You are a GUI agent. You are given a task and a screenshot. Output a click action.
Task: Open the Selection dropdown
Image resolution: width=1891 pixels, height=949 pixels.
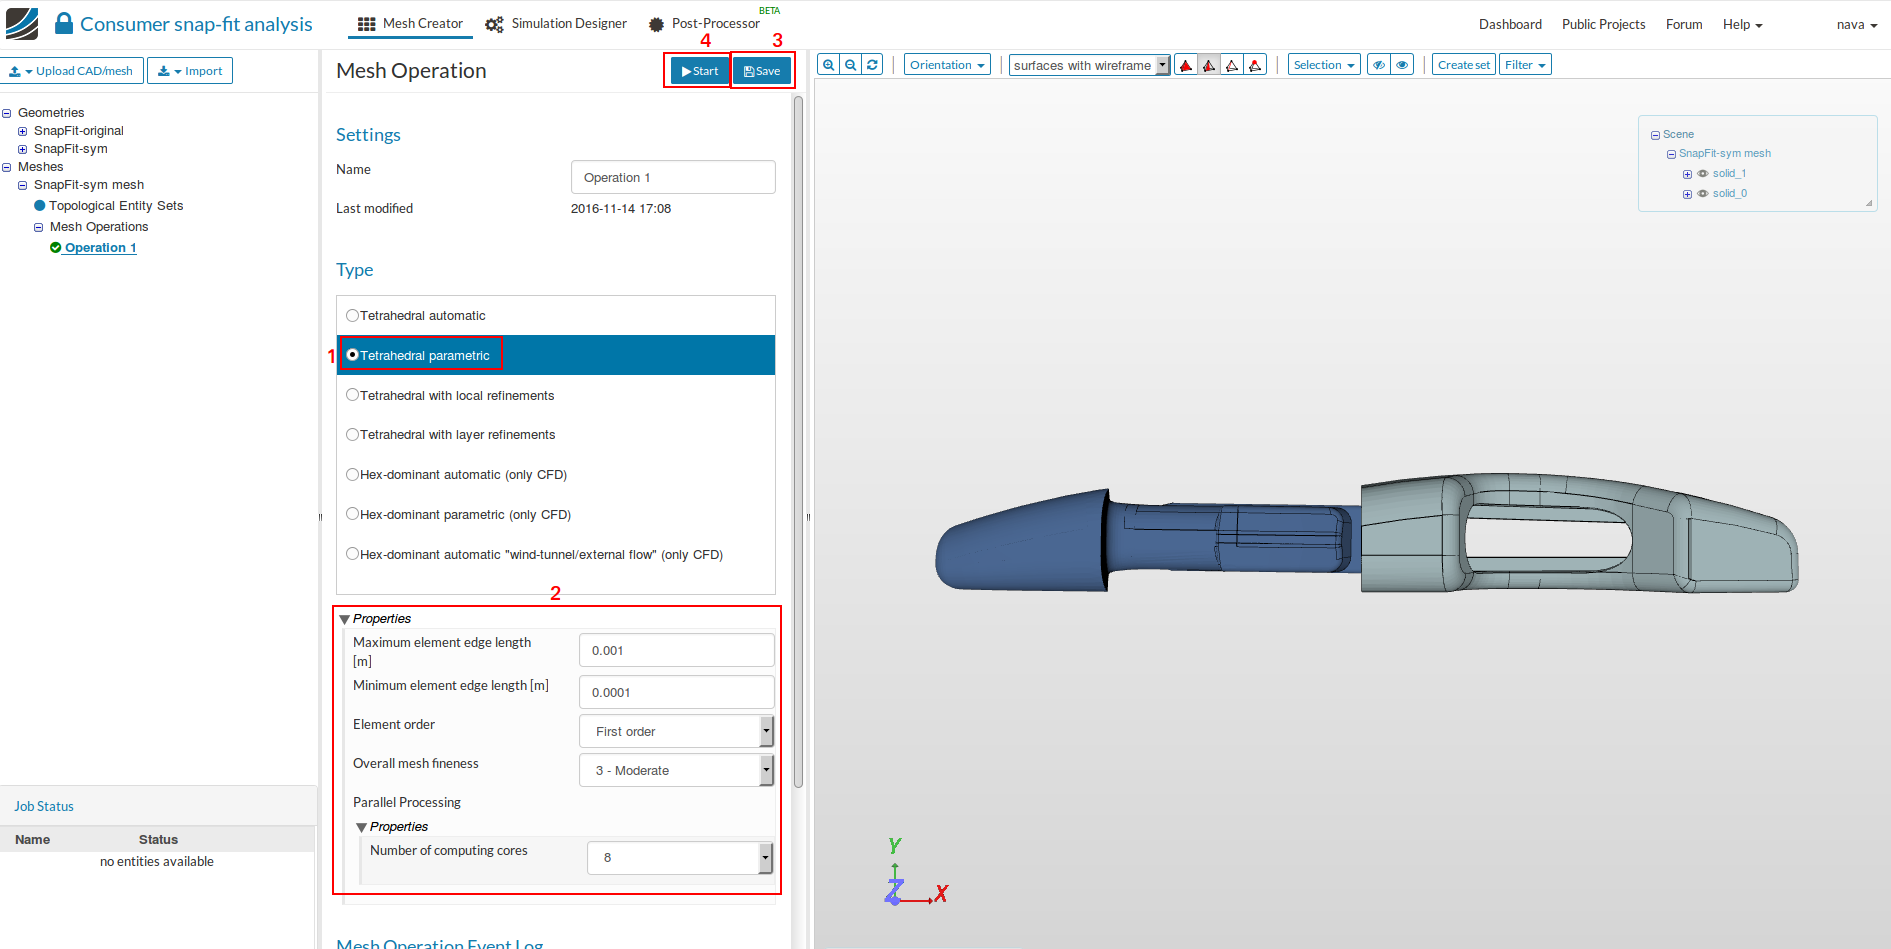tap(1324, 65)
